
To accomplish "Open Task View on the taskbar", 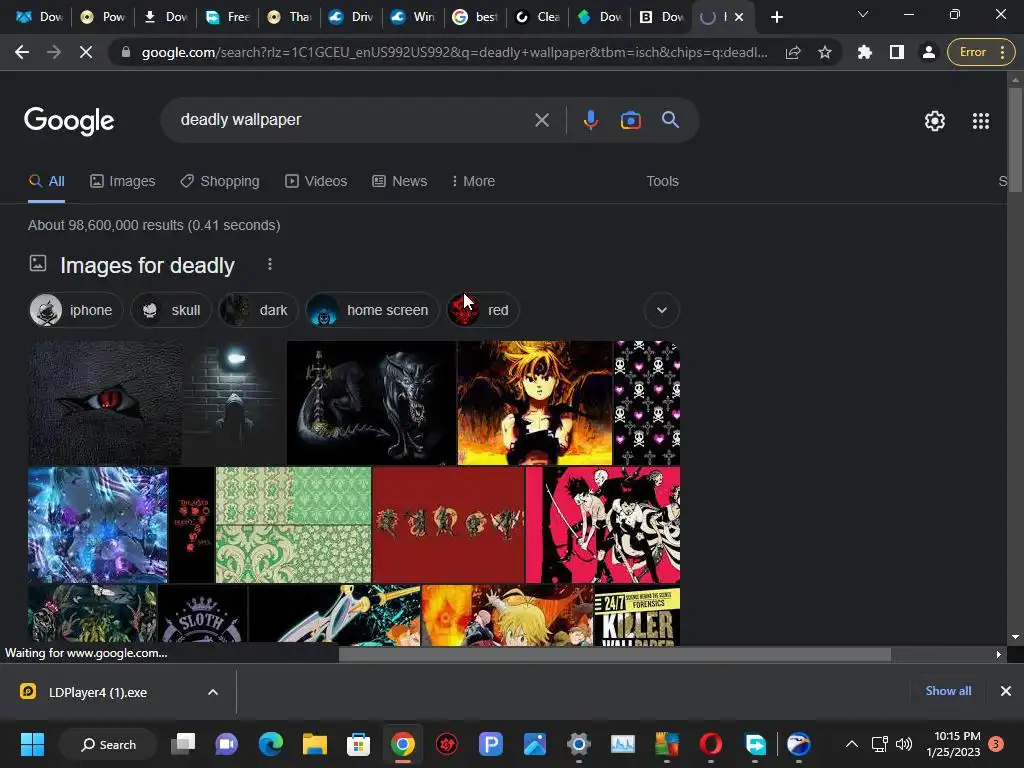I will point(183,744).
